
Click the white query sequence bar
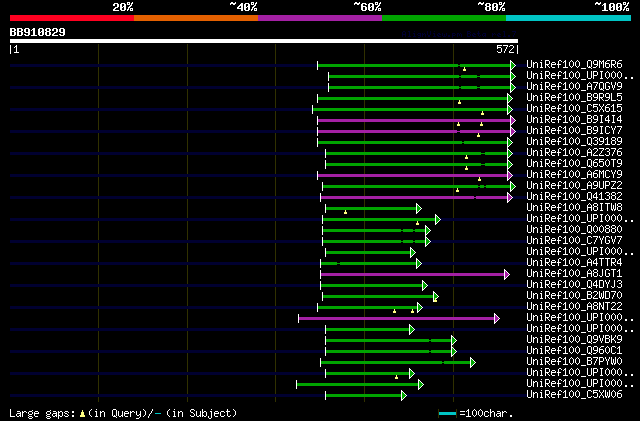264,41
